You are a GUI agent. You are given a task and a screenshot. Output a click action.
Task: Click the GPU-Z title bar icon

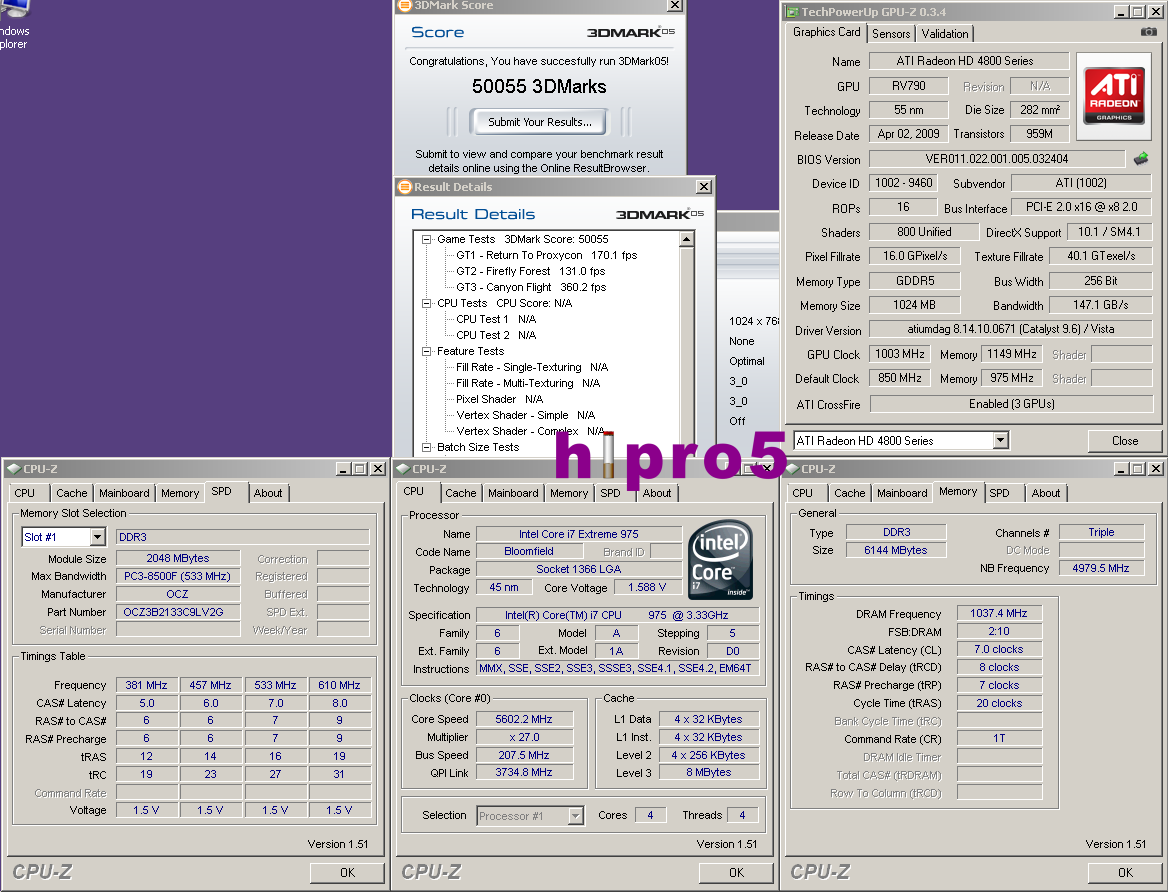[x=793, y=12]
